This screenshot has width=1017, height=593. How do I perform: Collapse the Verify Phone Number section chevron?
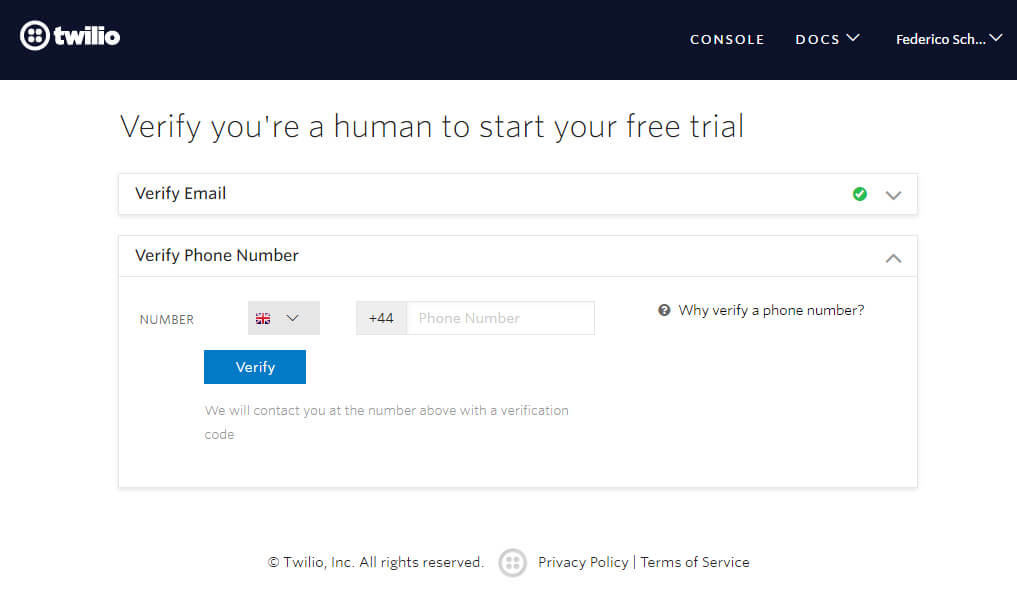893,258
